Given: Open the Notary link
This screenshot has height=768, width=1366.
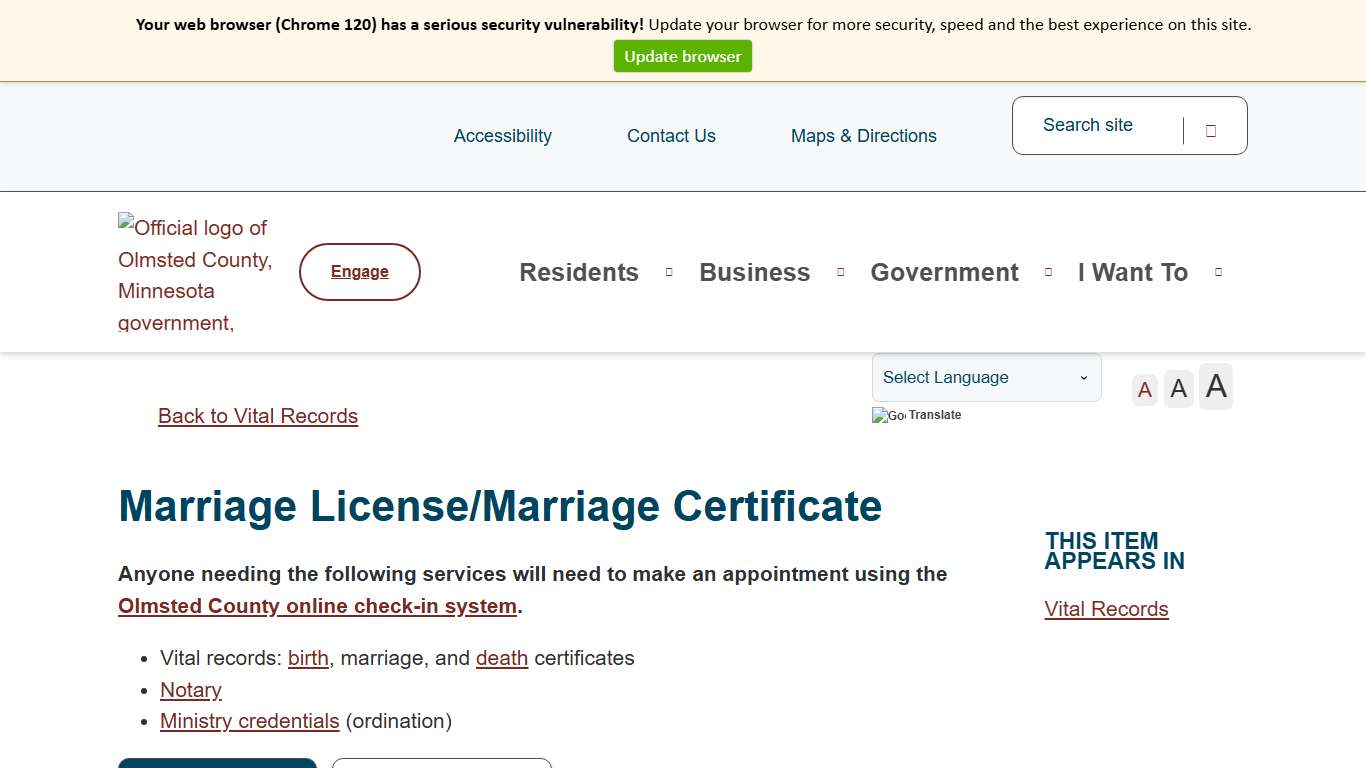Looking at the screenshot, I should coord(190,690).
